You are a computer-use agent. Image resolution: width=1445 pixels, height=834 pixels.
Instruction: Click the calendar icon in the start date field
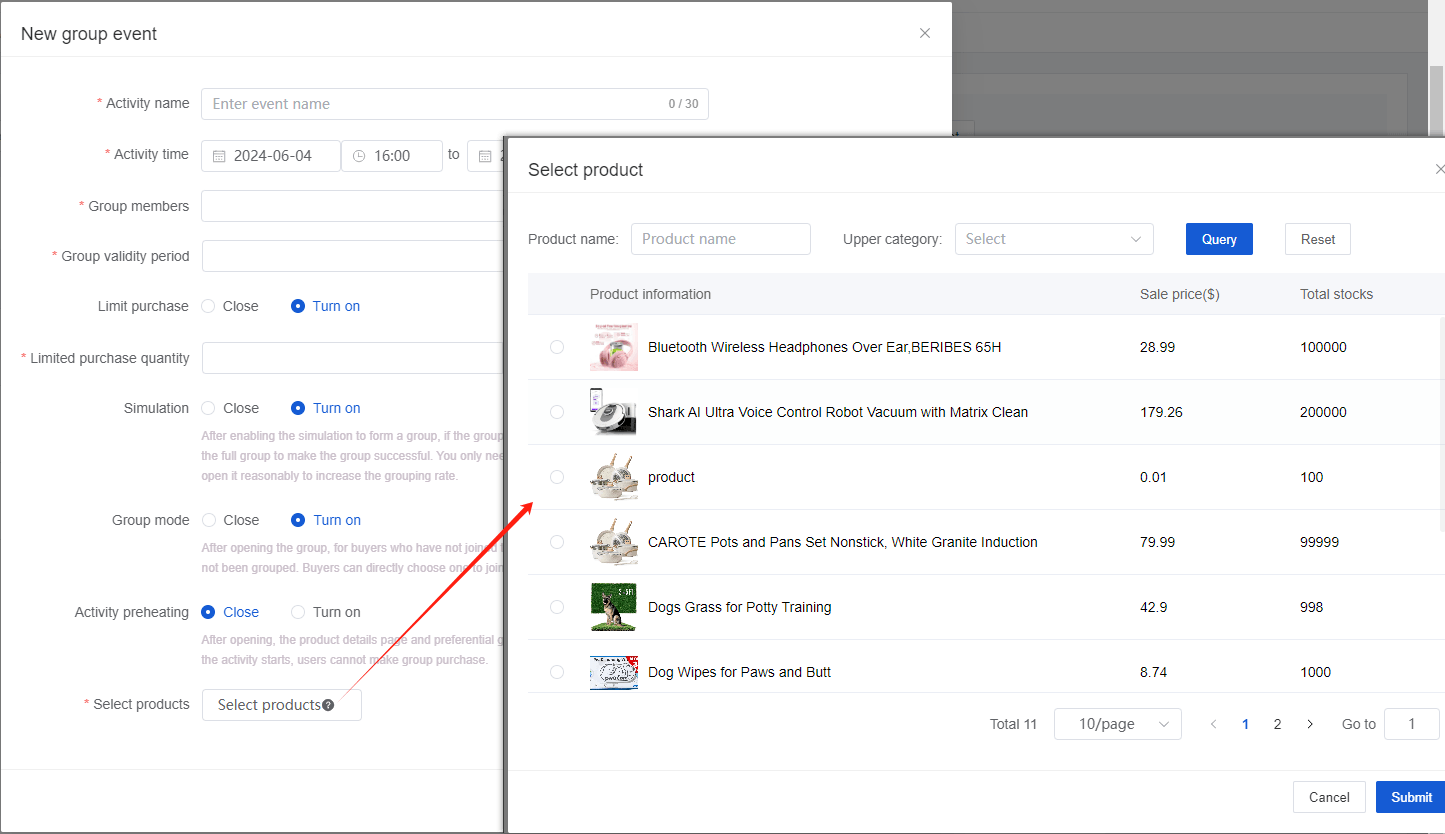tap(219, 156)
